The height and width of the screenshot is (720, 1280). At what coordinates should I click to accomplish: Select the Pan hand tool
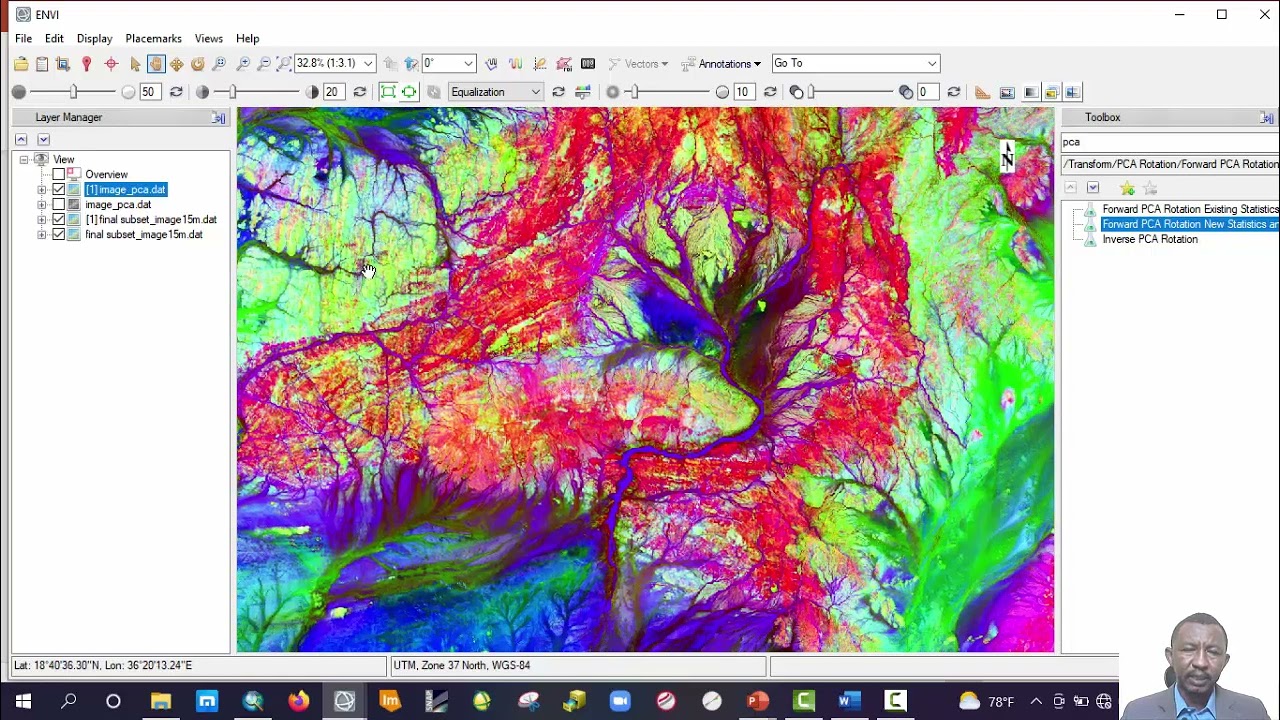[155, 64]
